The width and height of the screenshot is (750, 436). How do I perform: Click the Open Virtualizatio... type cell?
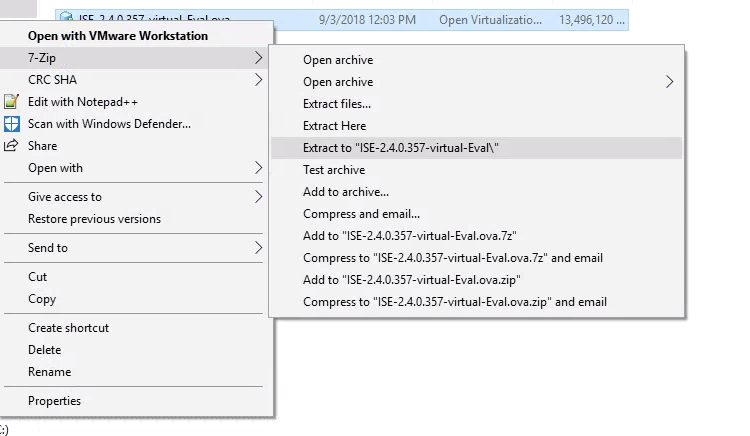point(490,20)
